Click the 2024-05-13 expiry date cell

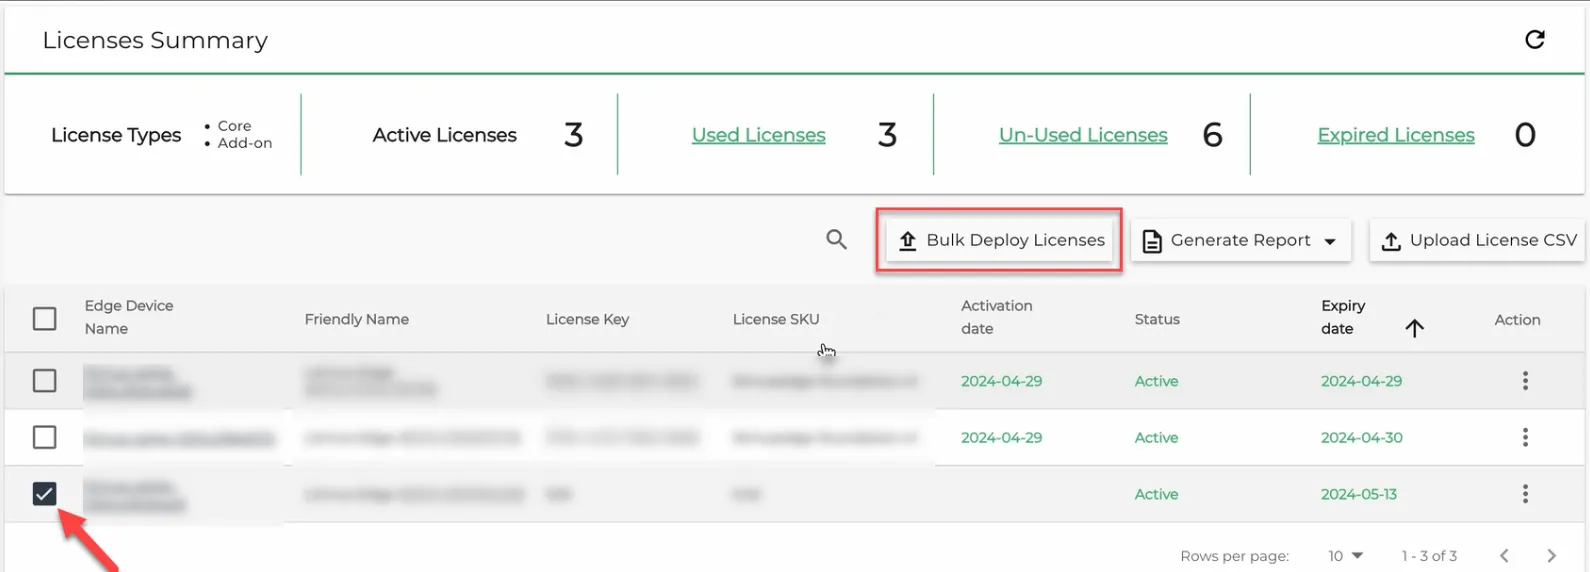(x=1359, y=494)
